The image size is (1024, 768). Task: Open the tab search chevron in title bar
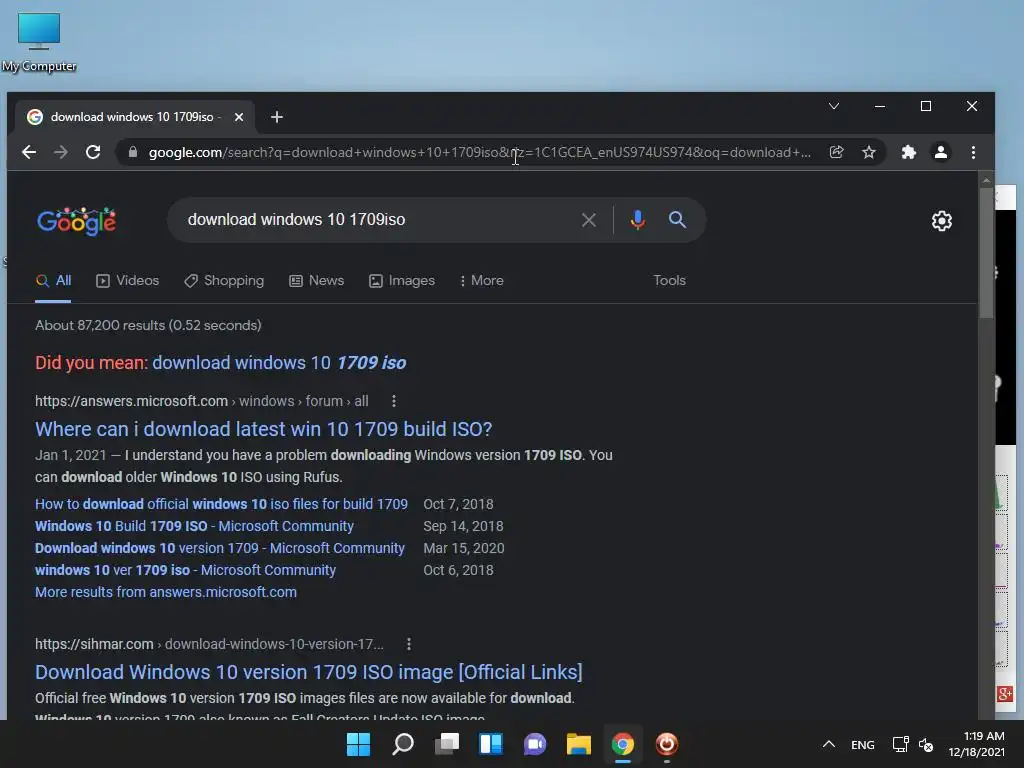point(834,106)
